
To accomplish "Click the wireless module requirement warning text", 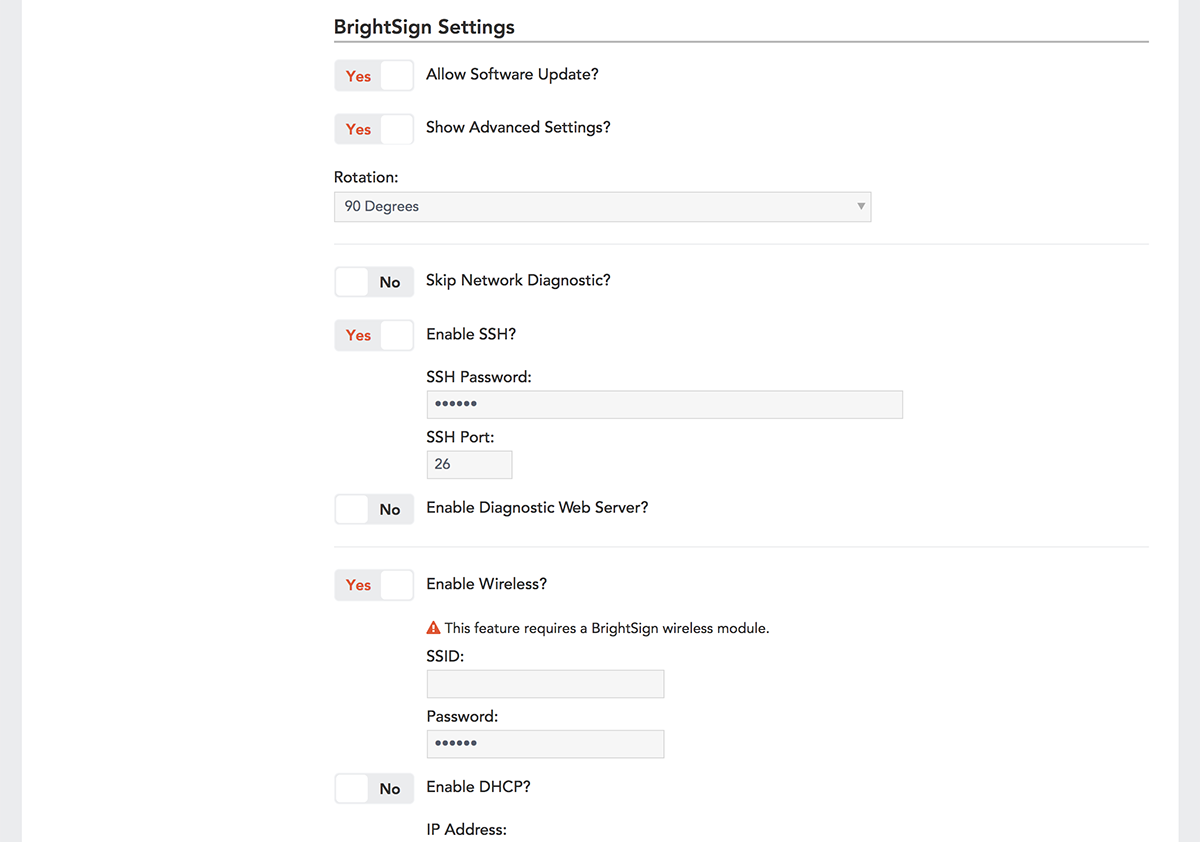I will click(x=606, y=629).
